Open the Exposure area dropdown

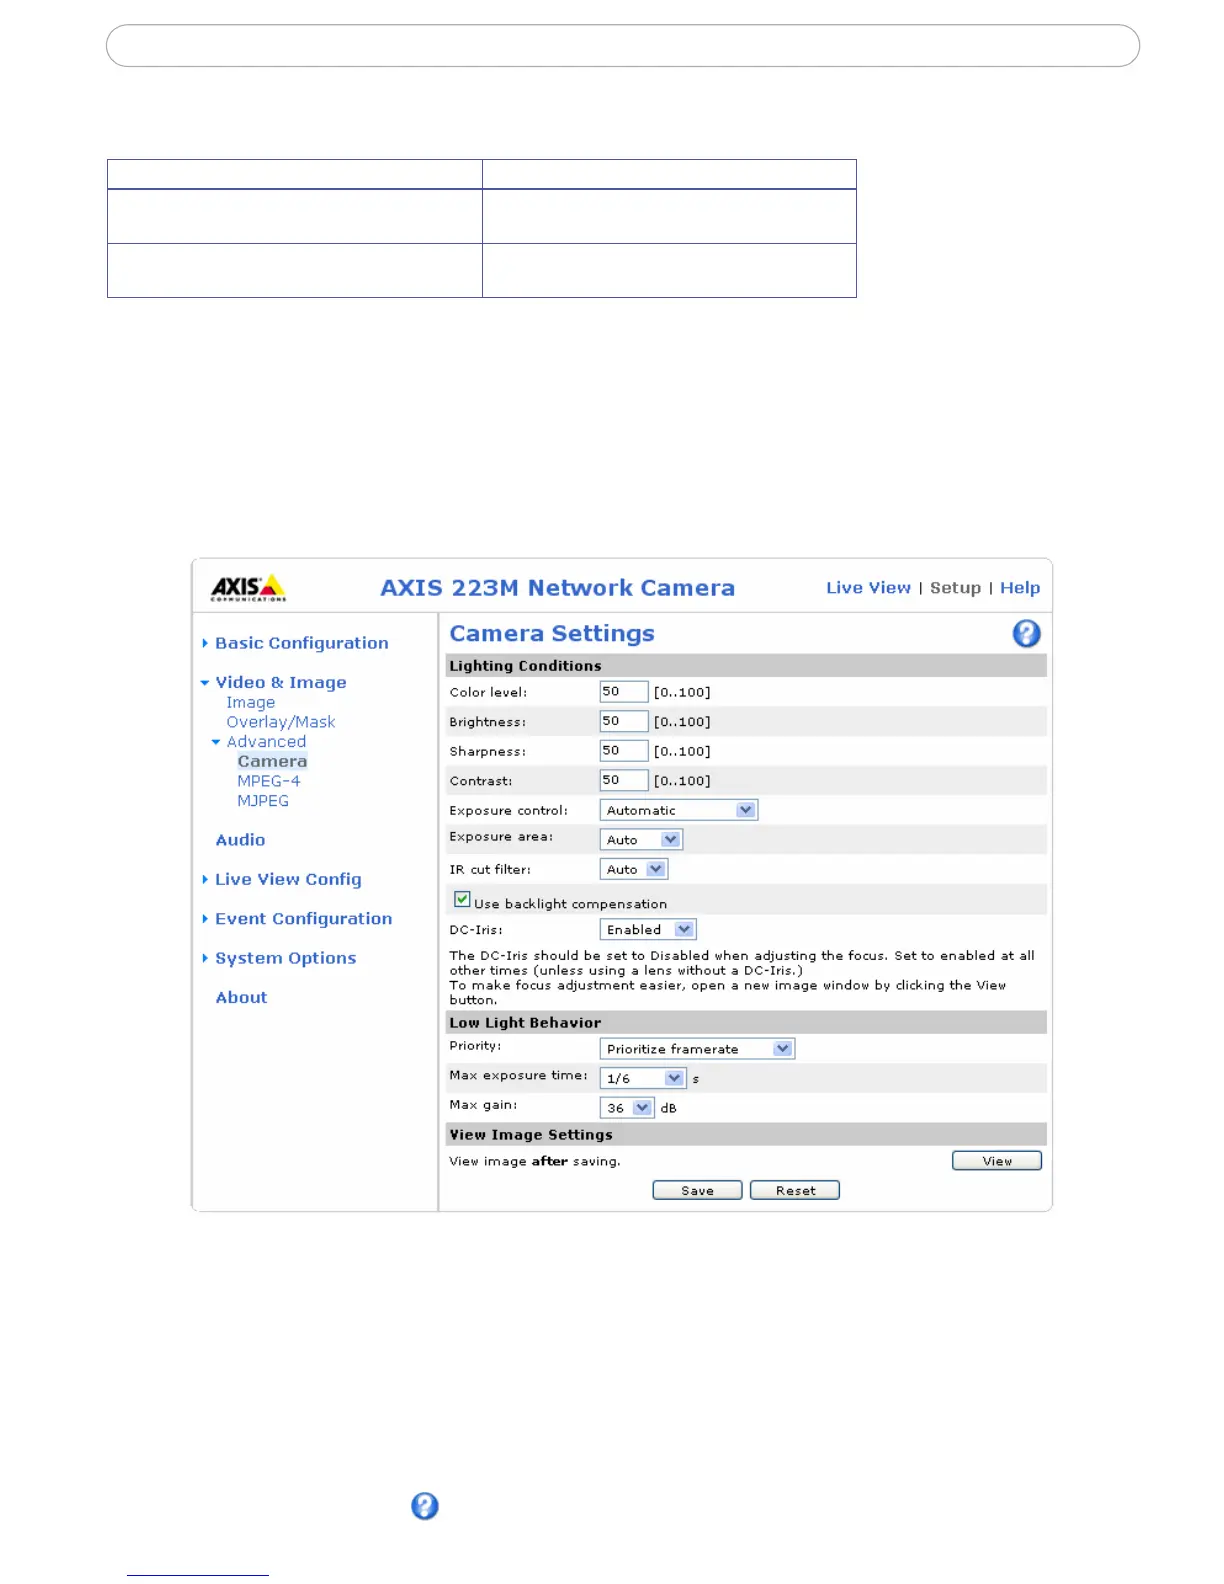click(x=641, y=840)
